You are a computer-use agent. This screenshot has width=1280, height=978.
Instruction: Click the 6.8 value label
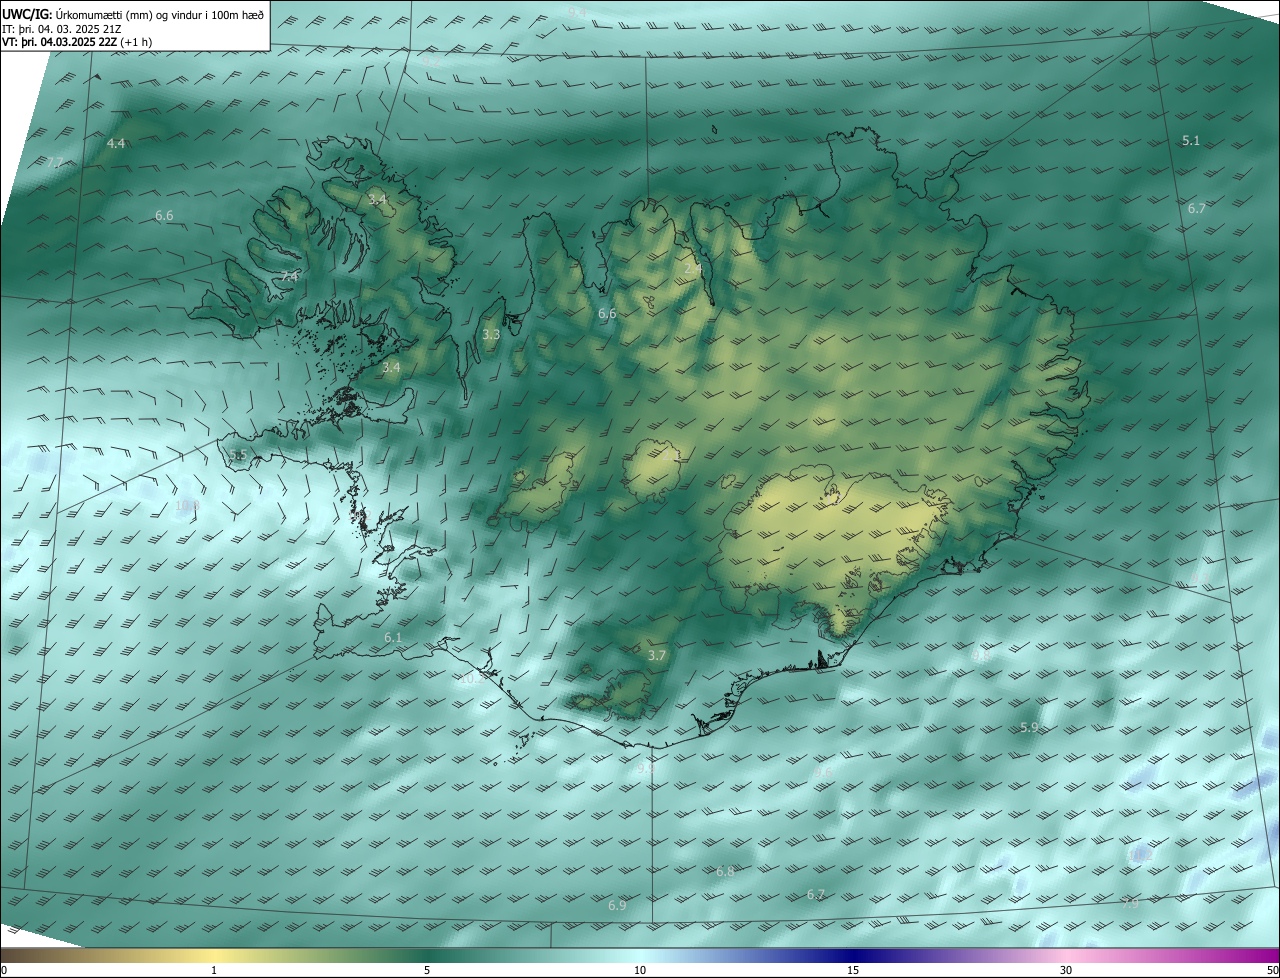point(725,872)
